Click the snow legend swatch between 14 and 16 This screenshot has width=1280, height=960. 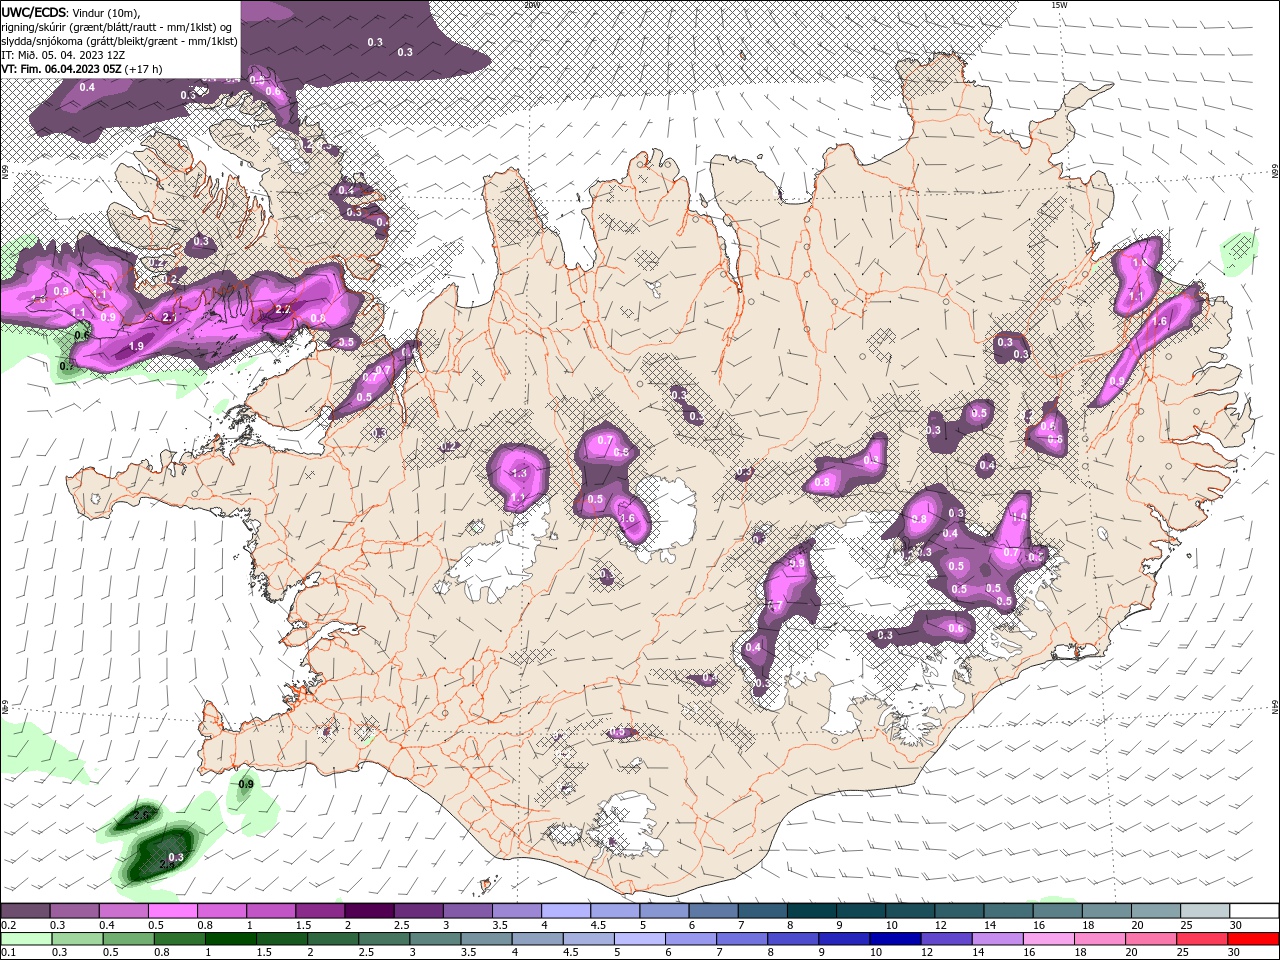click(x=1008, y=911)
